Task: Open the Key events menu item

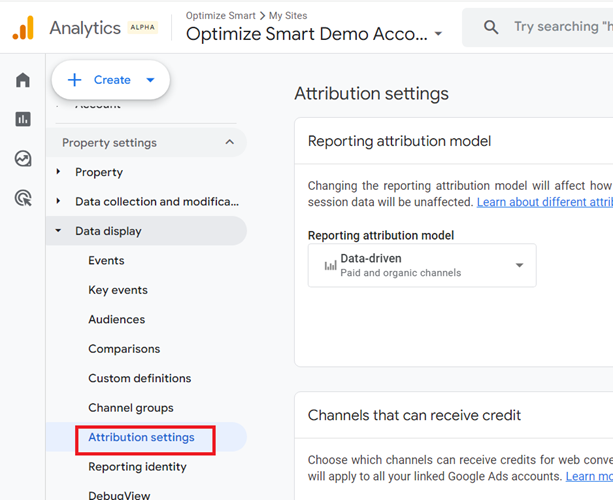Action: click(118, 290)
